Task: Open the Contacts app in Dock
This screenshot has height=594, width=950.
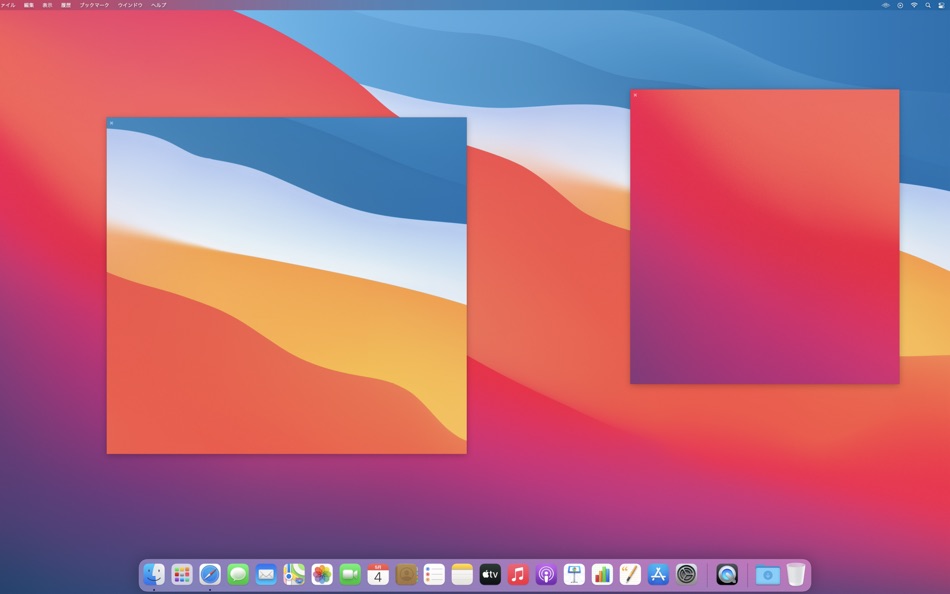Action: (x=406, y=574)
